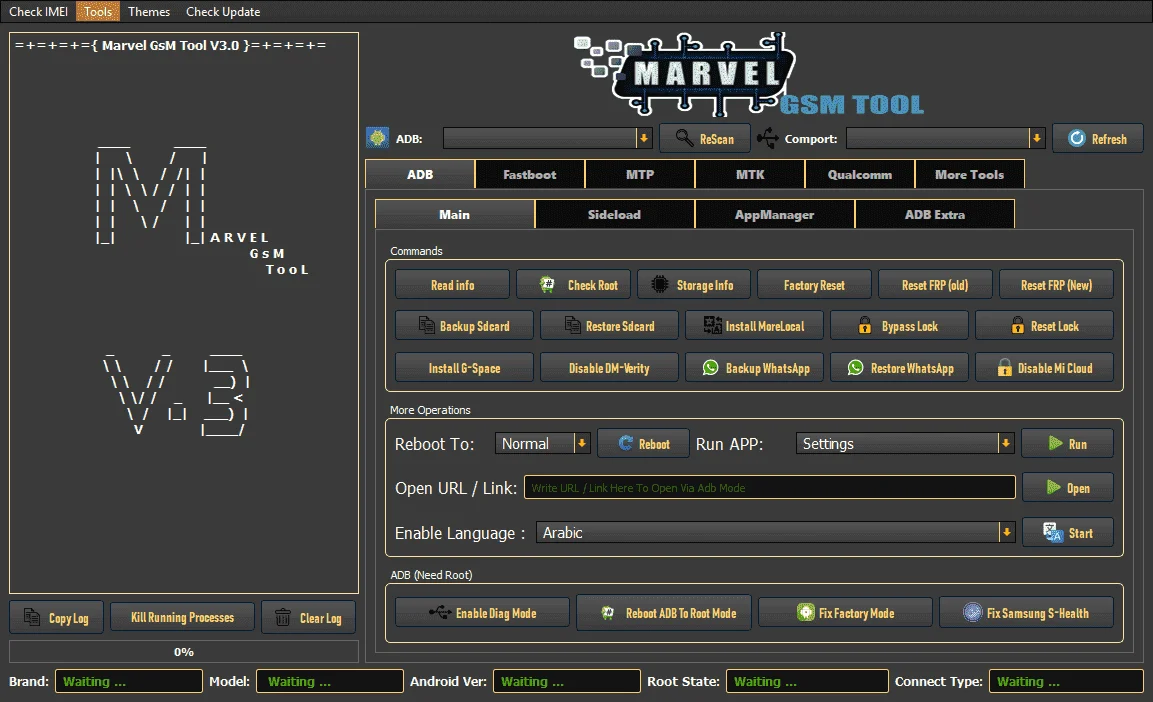Switch to the Sideload sub-tab

(614, 215)
